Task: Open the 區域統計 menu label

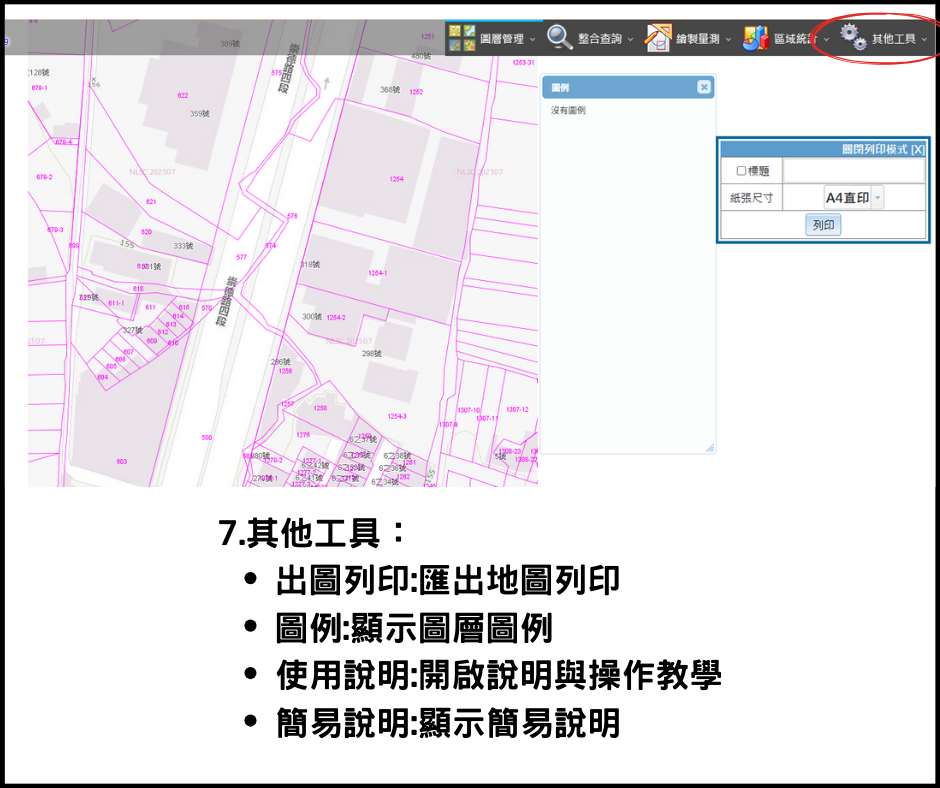Action: [795, 39]
